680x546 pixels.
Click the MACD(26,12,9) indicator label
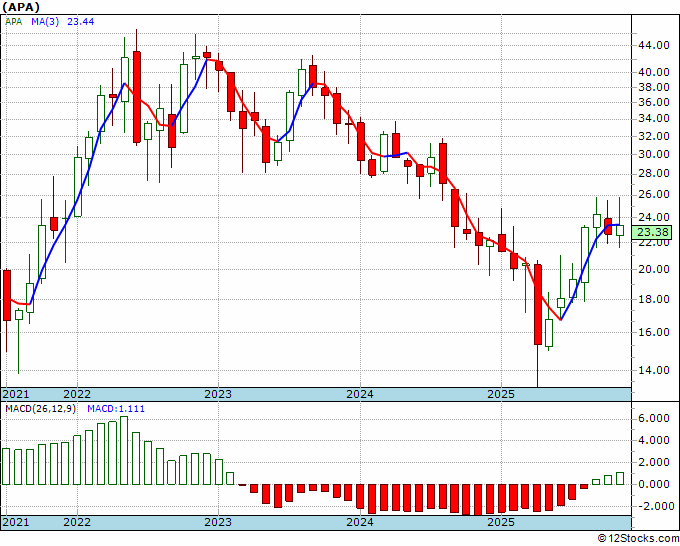point(40,409)
